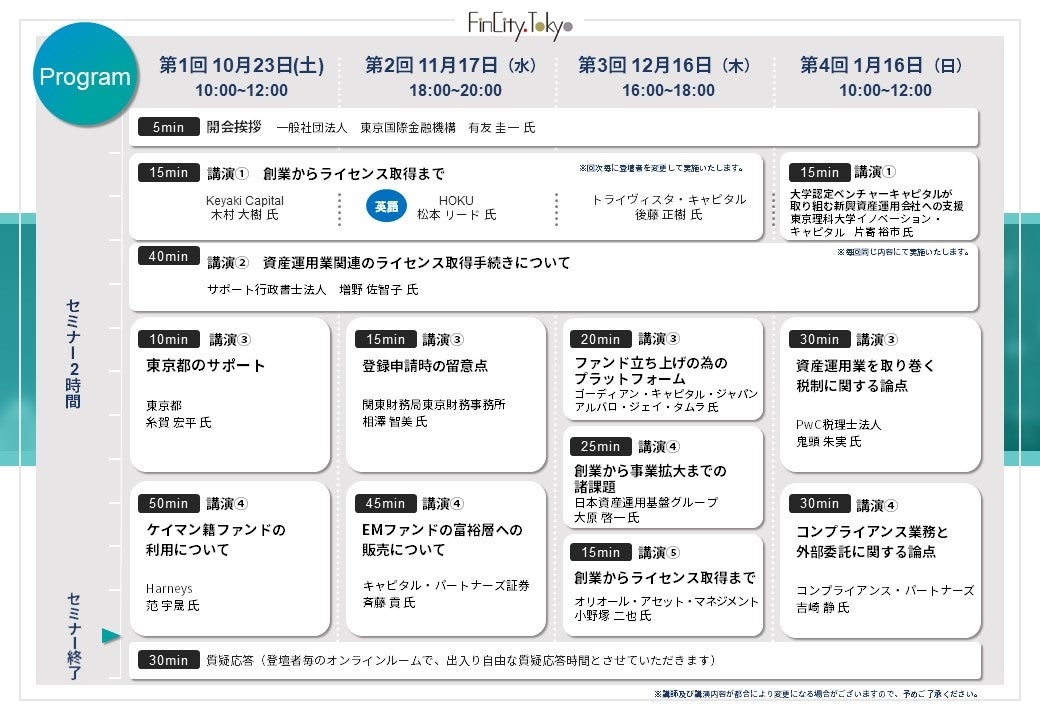The height and width of the screenshot is (720, 1040).
Task: Click the 16:00~18:00 time text
Action: [669, 91]
